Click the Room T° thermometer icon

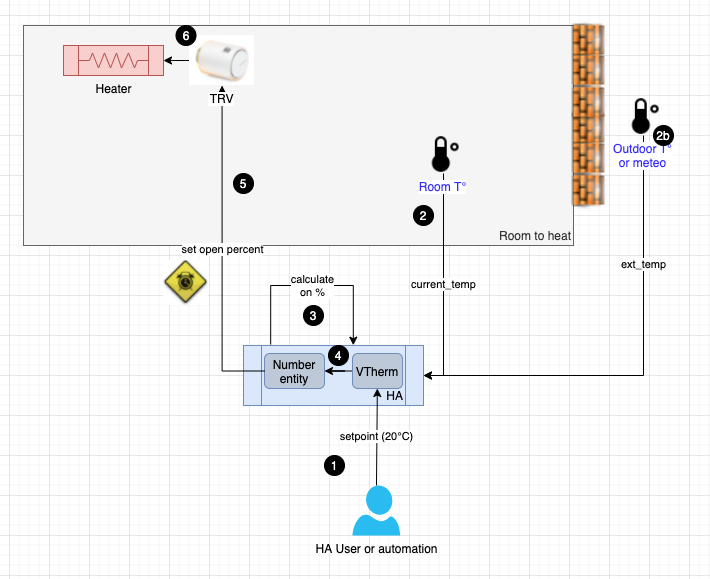point(440,155)
